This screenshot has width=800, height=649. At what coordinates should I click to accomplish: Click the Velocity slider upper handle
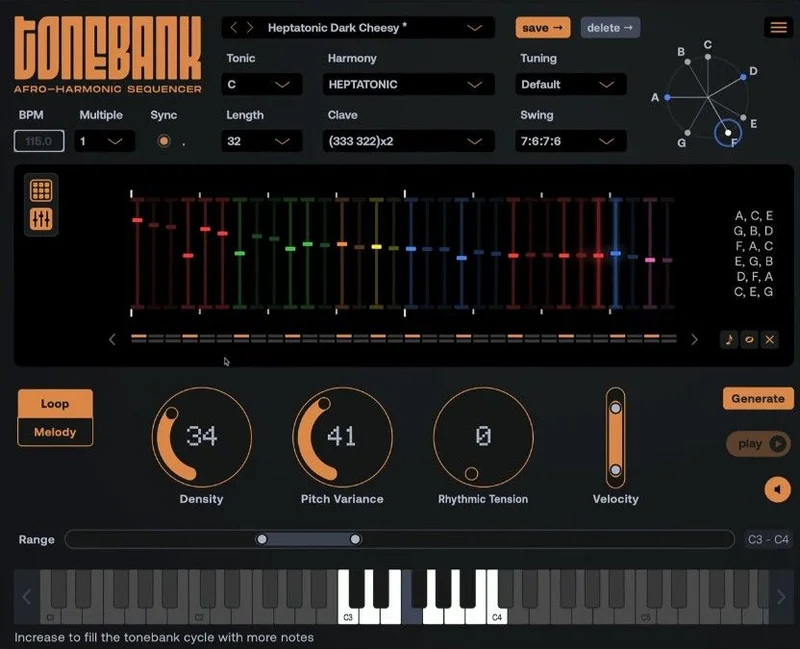pyautogui.click(x=615, y=408)
